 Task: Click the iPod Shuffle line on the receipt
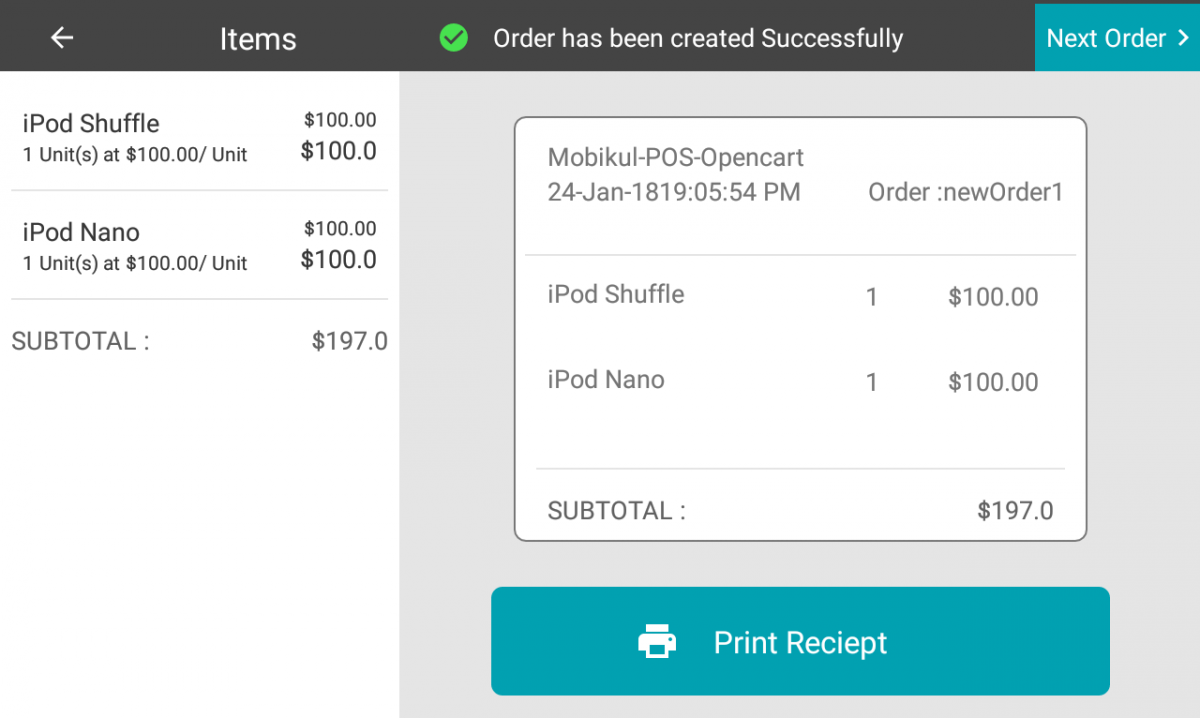(615, 294)
